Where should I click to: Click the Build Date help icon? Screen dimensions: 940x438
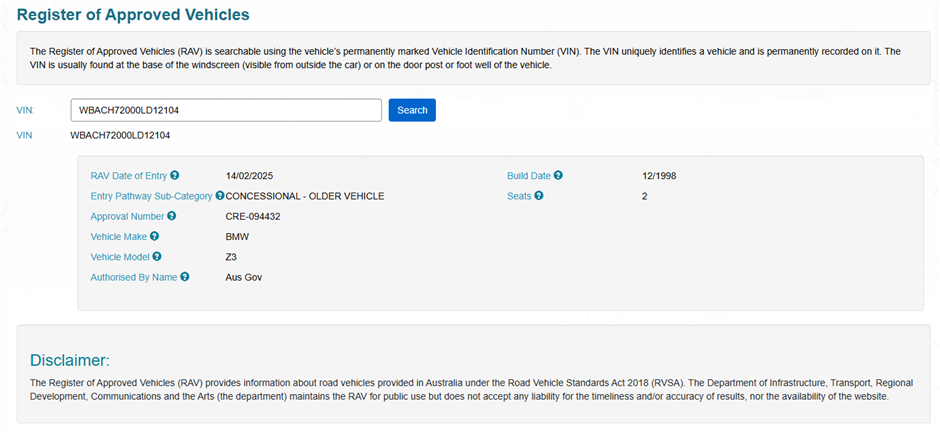coord(559,176)
